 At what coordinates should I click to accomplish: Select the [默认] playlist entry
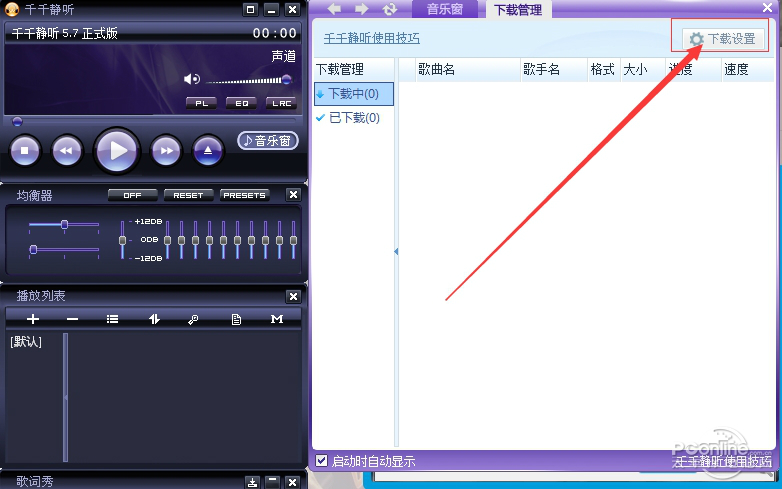tap(26, 342)
